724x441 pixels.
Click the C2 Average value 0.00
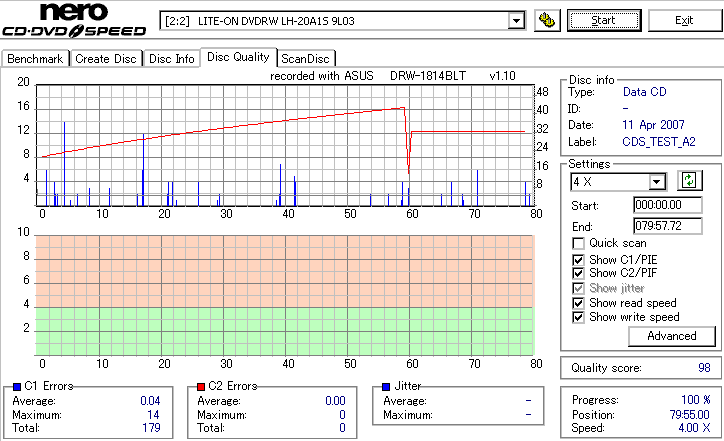tap(335, 401)
